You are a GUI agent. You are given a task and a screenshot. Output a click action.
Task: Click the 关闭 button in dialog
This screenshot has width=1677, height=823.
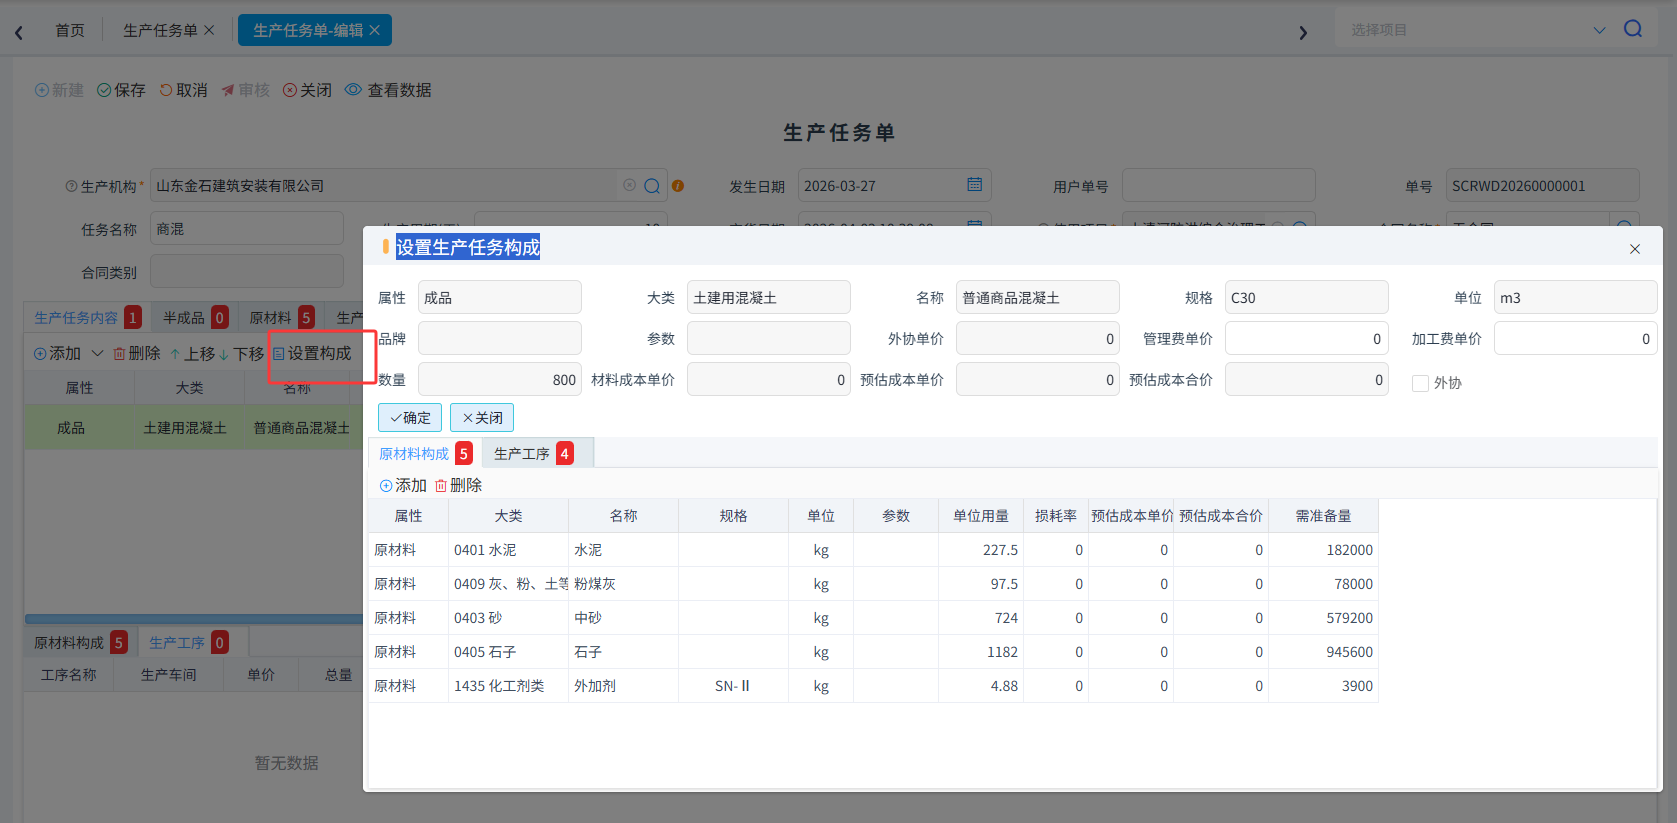[x=482, y=417]
